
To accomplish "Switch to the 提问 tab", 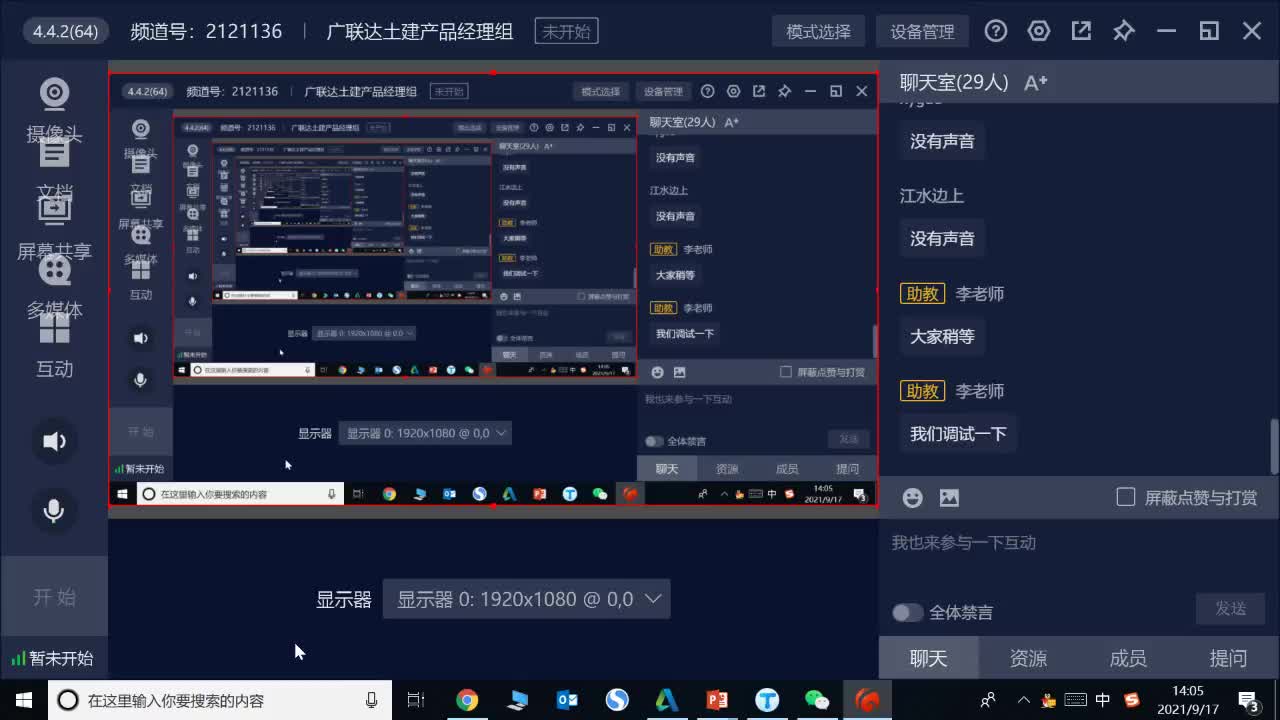I will pos(1228,658).
